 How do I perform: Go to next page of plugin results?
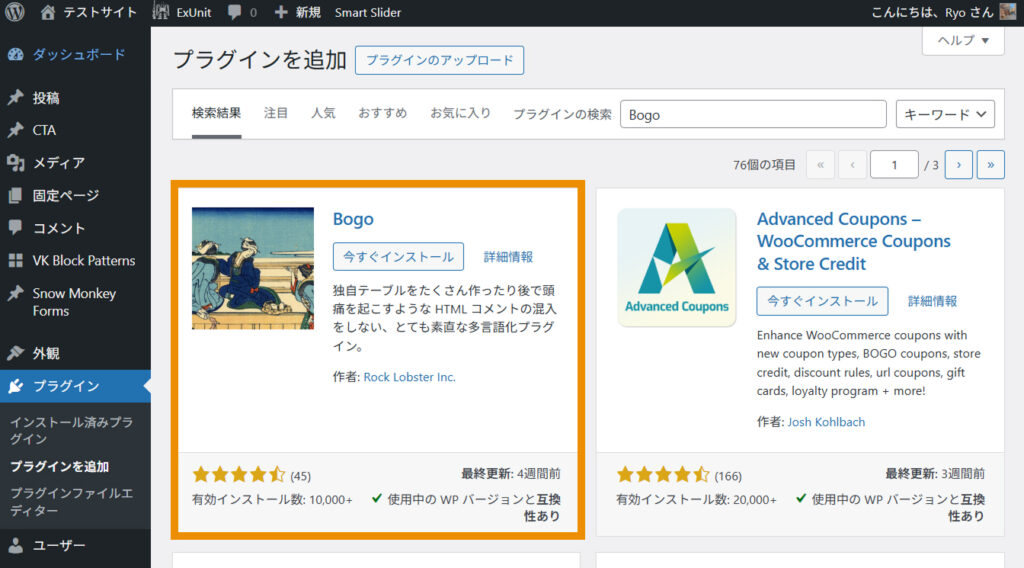coord(958,164)
